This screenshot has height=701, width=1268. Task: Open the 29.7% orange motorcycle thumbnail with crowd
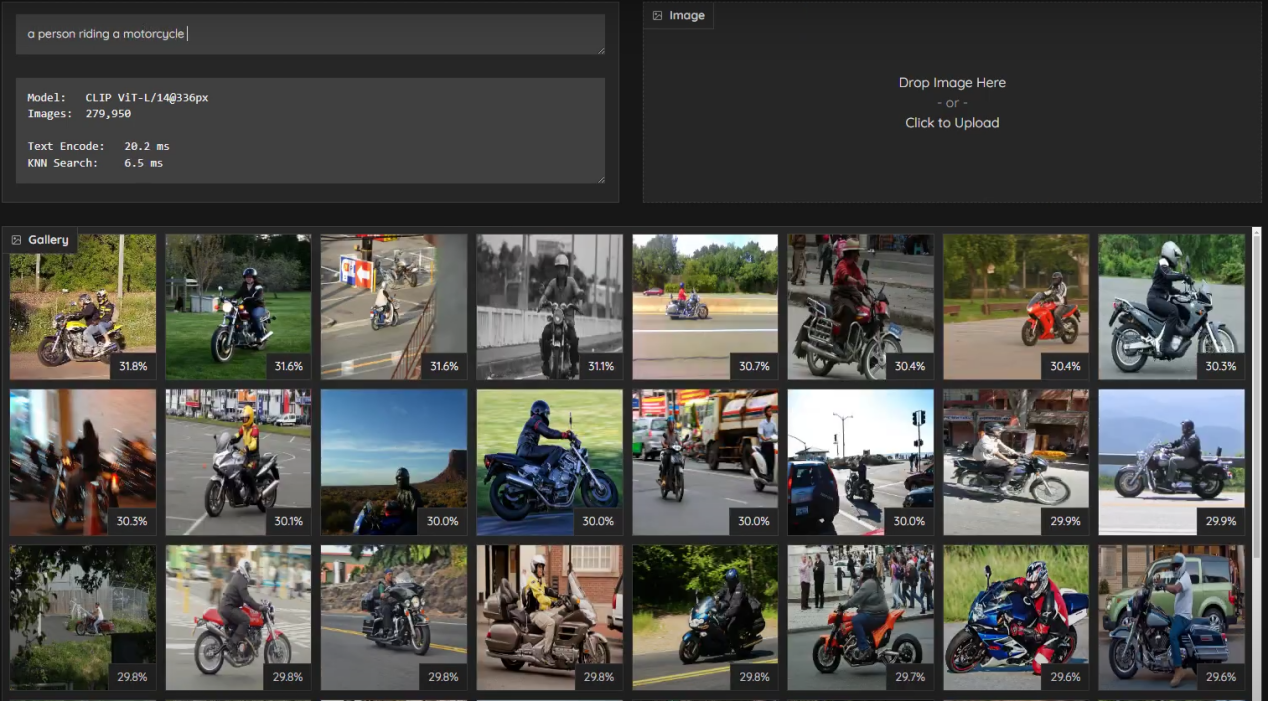(860, 617)
